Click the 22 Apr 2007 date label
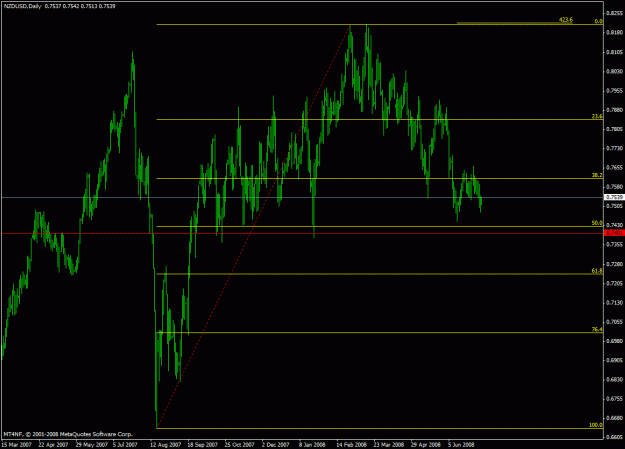This screenshot has width=625, height=449. pos(53,445)
